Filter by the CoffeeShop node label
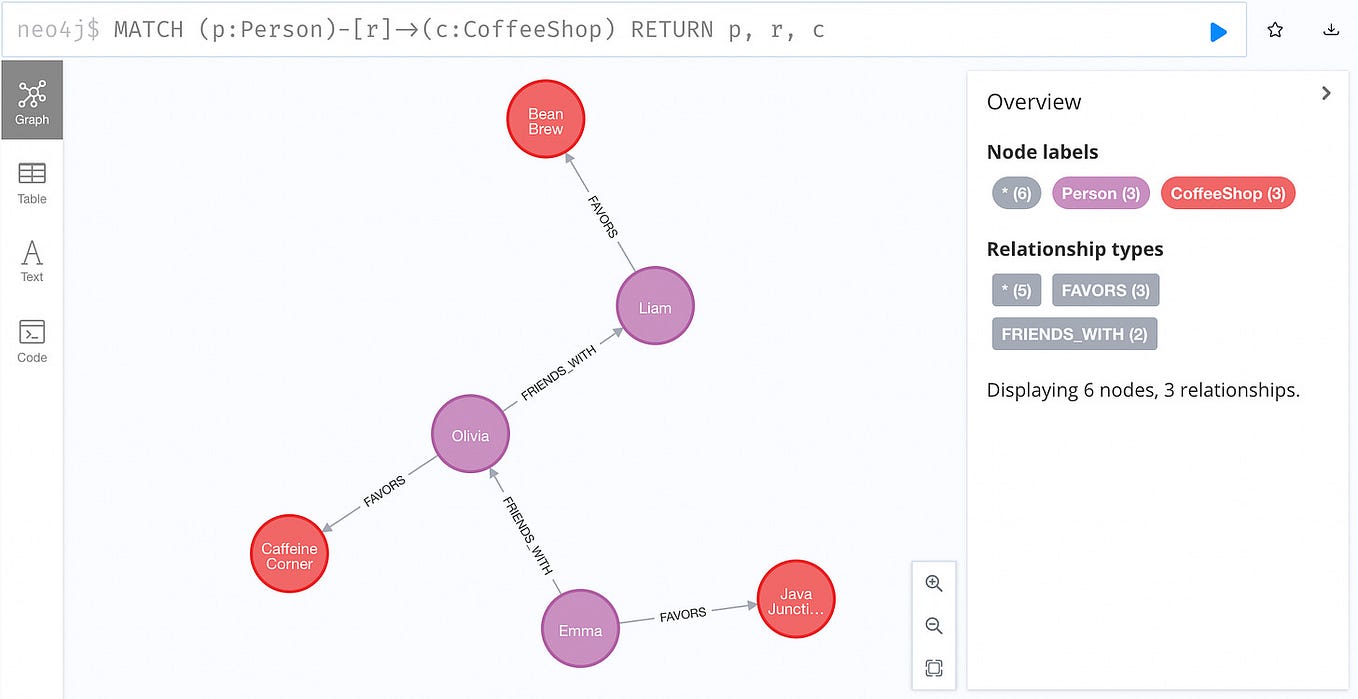 coord(1228,193)
